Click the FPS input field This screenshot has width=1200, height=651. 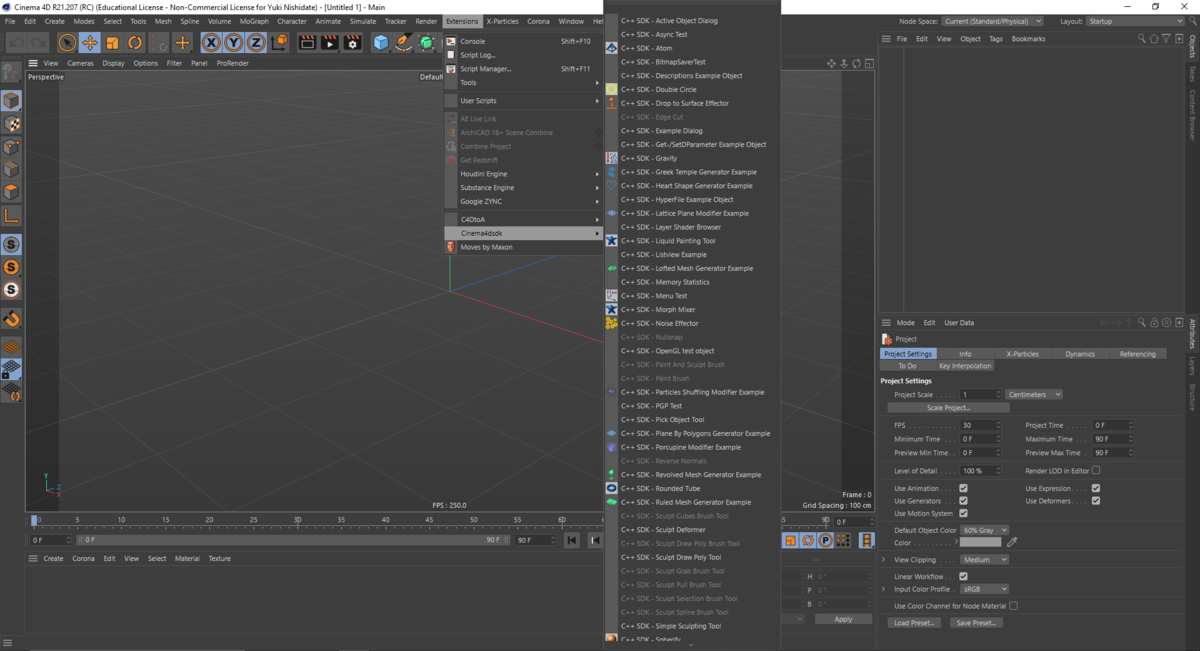click(980, 425)
